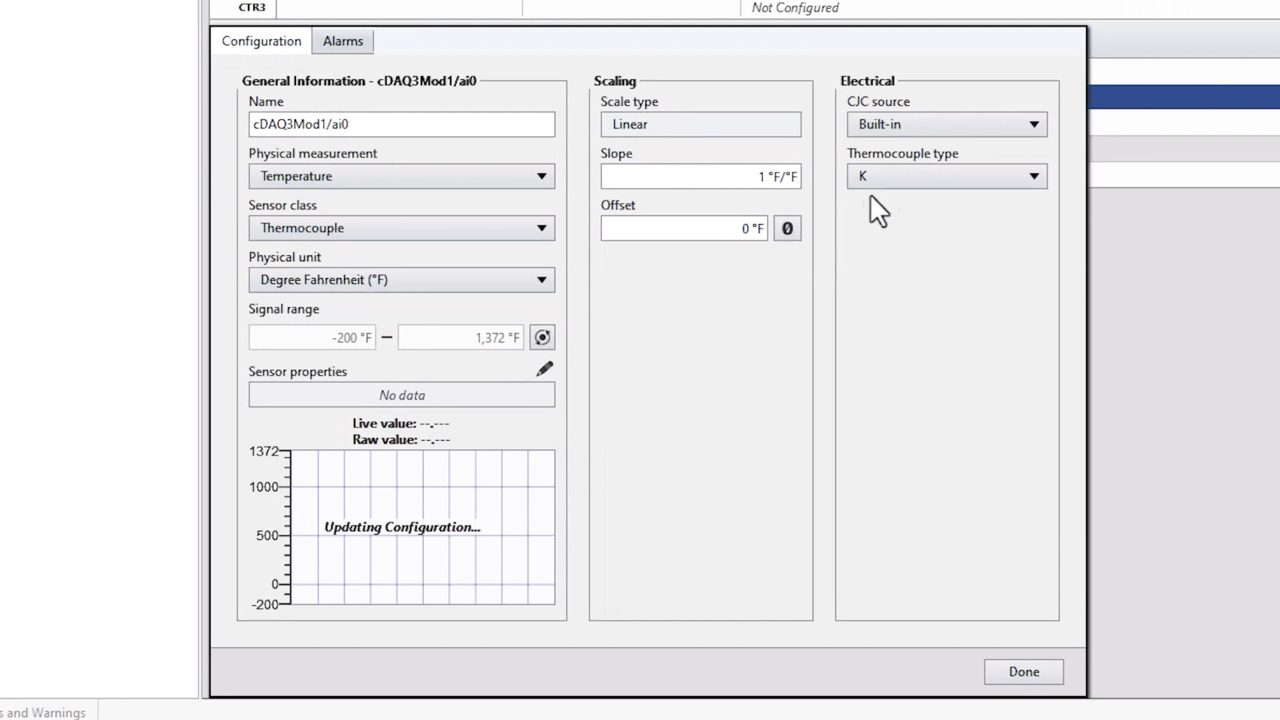Click the signal range minimum -200 °F field
This screenshot has width=1280, height=720.
pos(312,338)
